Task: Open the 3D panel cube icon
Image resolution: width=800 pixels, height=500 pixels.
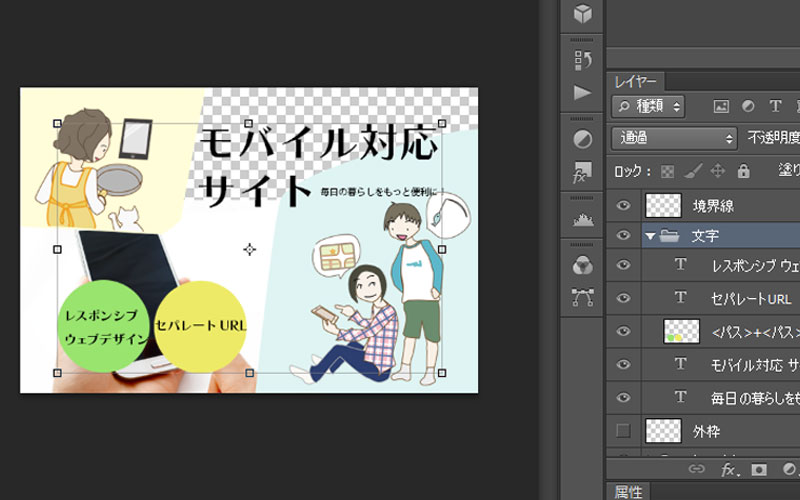Action: pyautogui.click(x=582, y=13)
